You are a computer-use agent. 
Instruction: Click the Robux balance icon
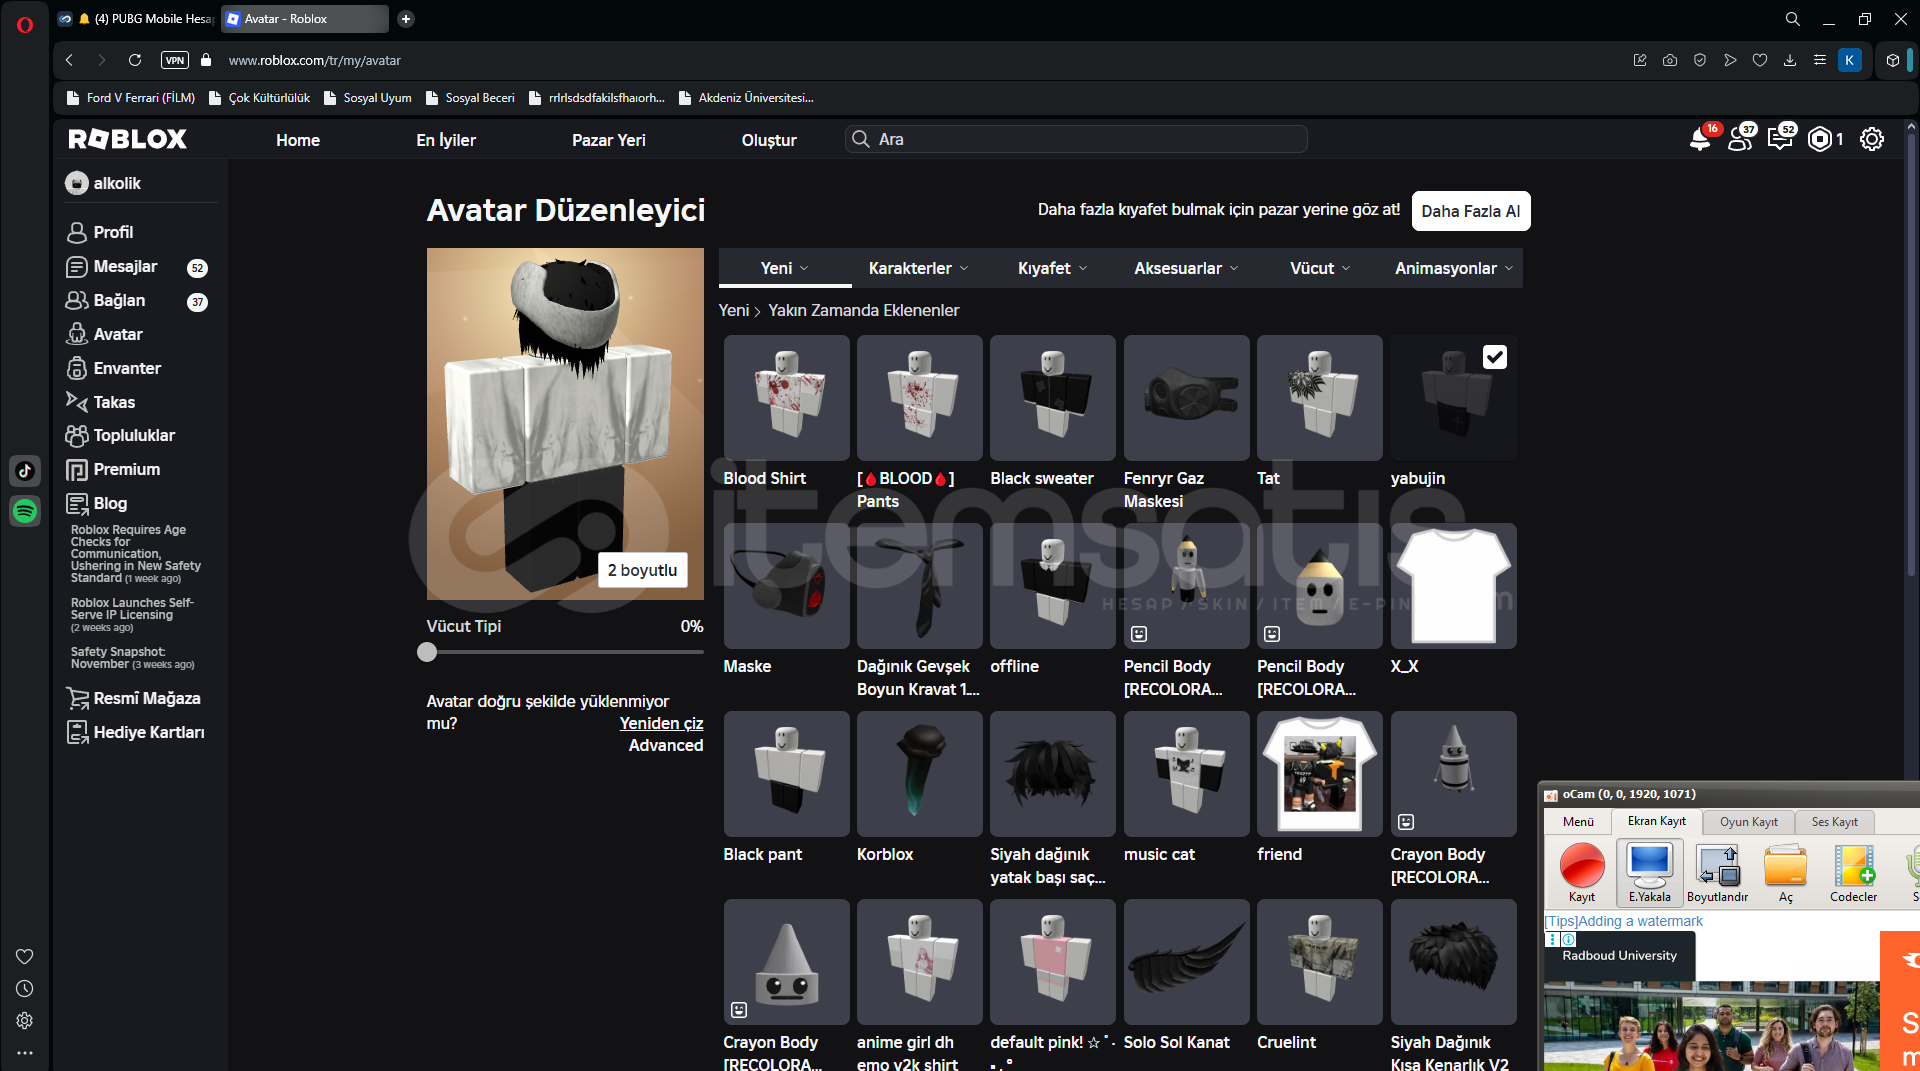[x=1820, y=139]
